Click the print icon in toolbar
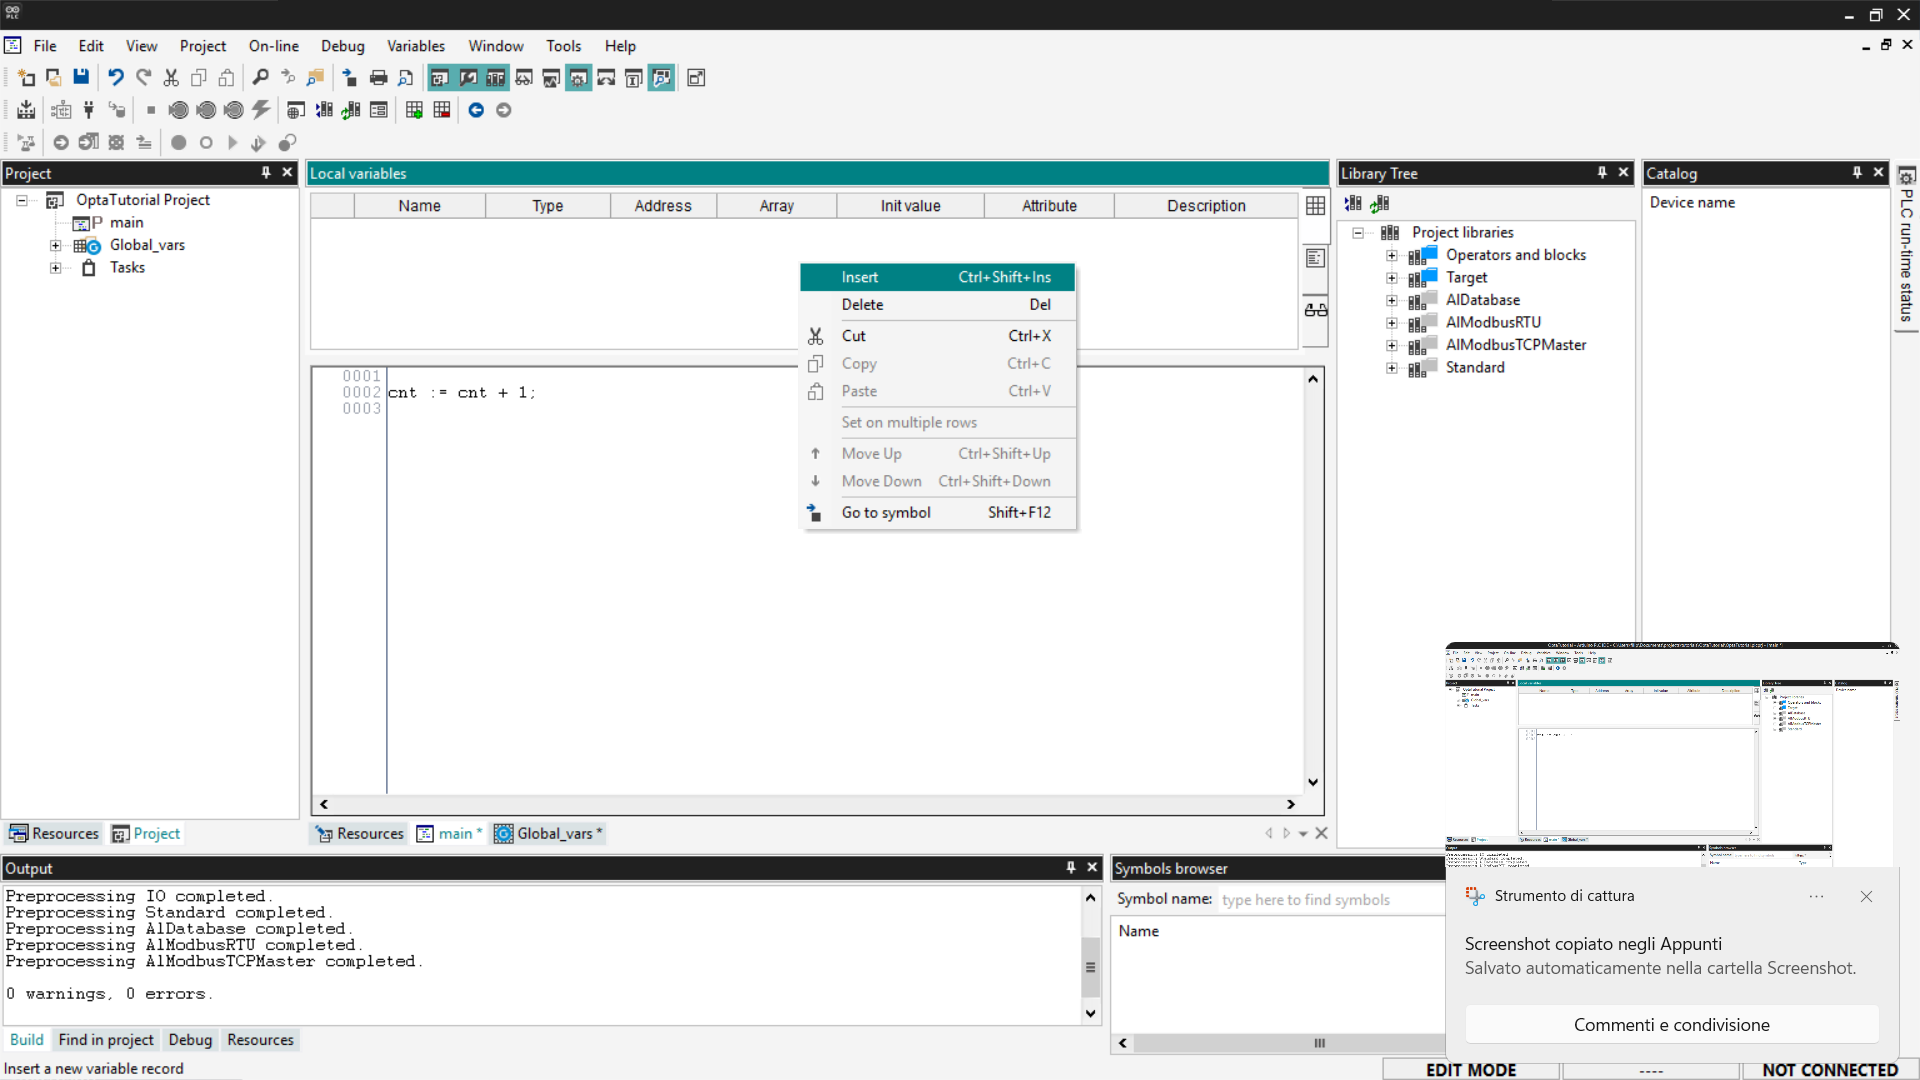Screen dimensions: 1920x1080 point(378,78)
